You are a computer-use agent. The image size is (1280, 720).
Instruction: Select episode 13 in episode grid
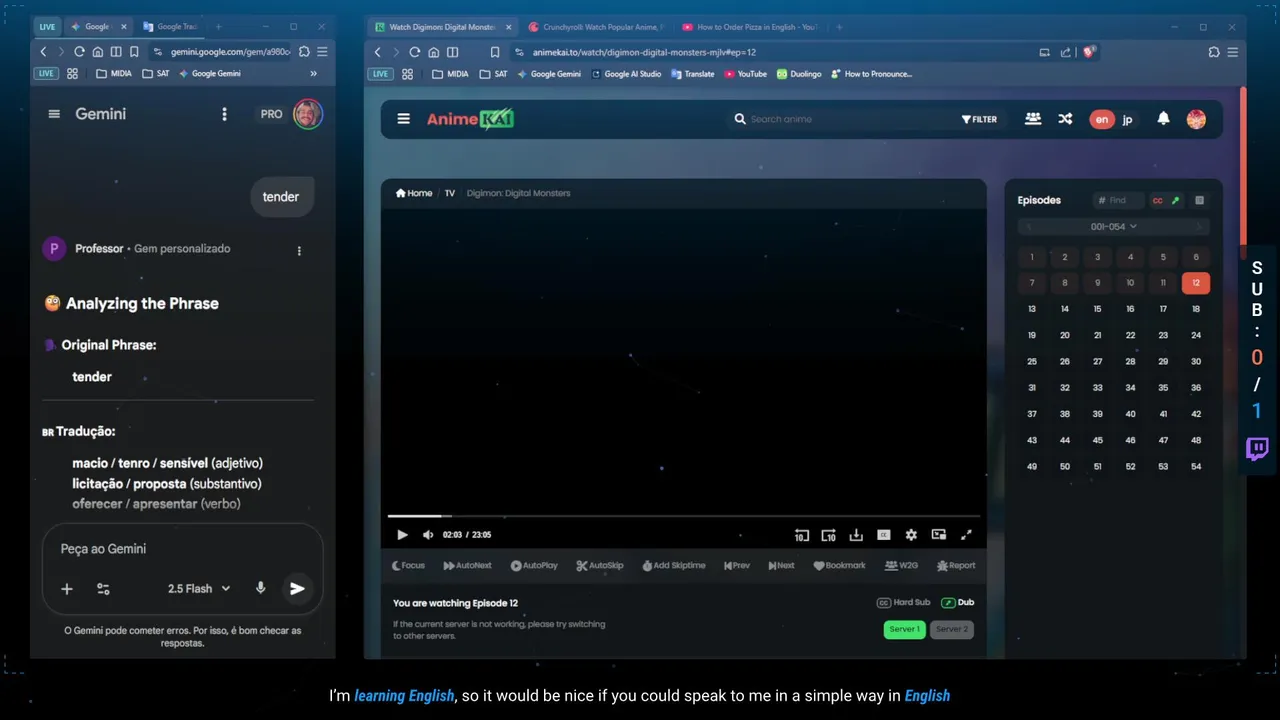[1032, 309]
